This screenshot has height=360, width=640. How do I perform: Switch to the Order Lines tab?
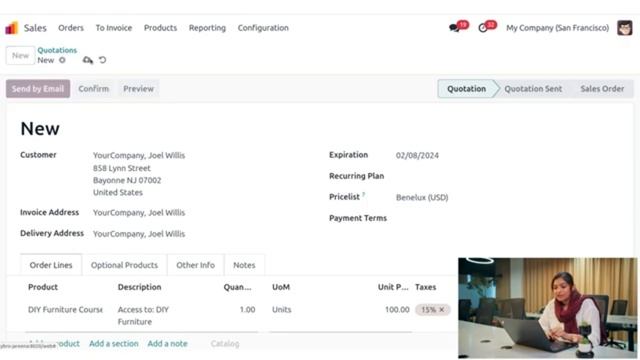51,265
